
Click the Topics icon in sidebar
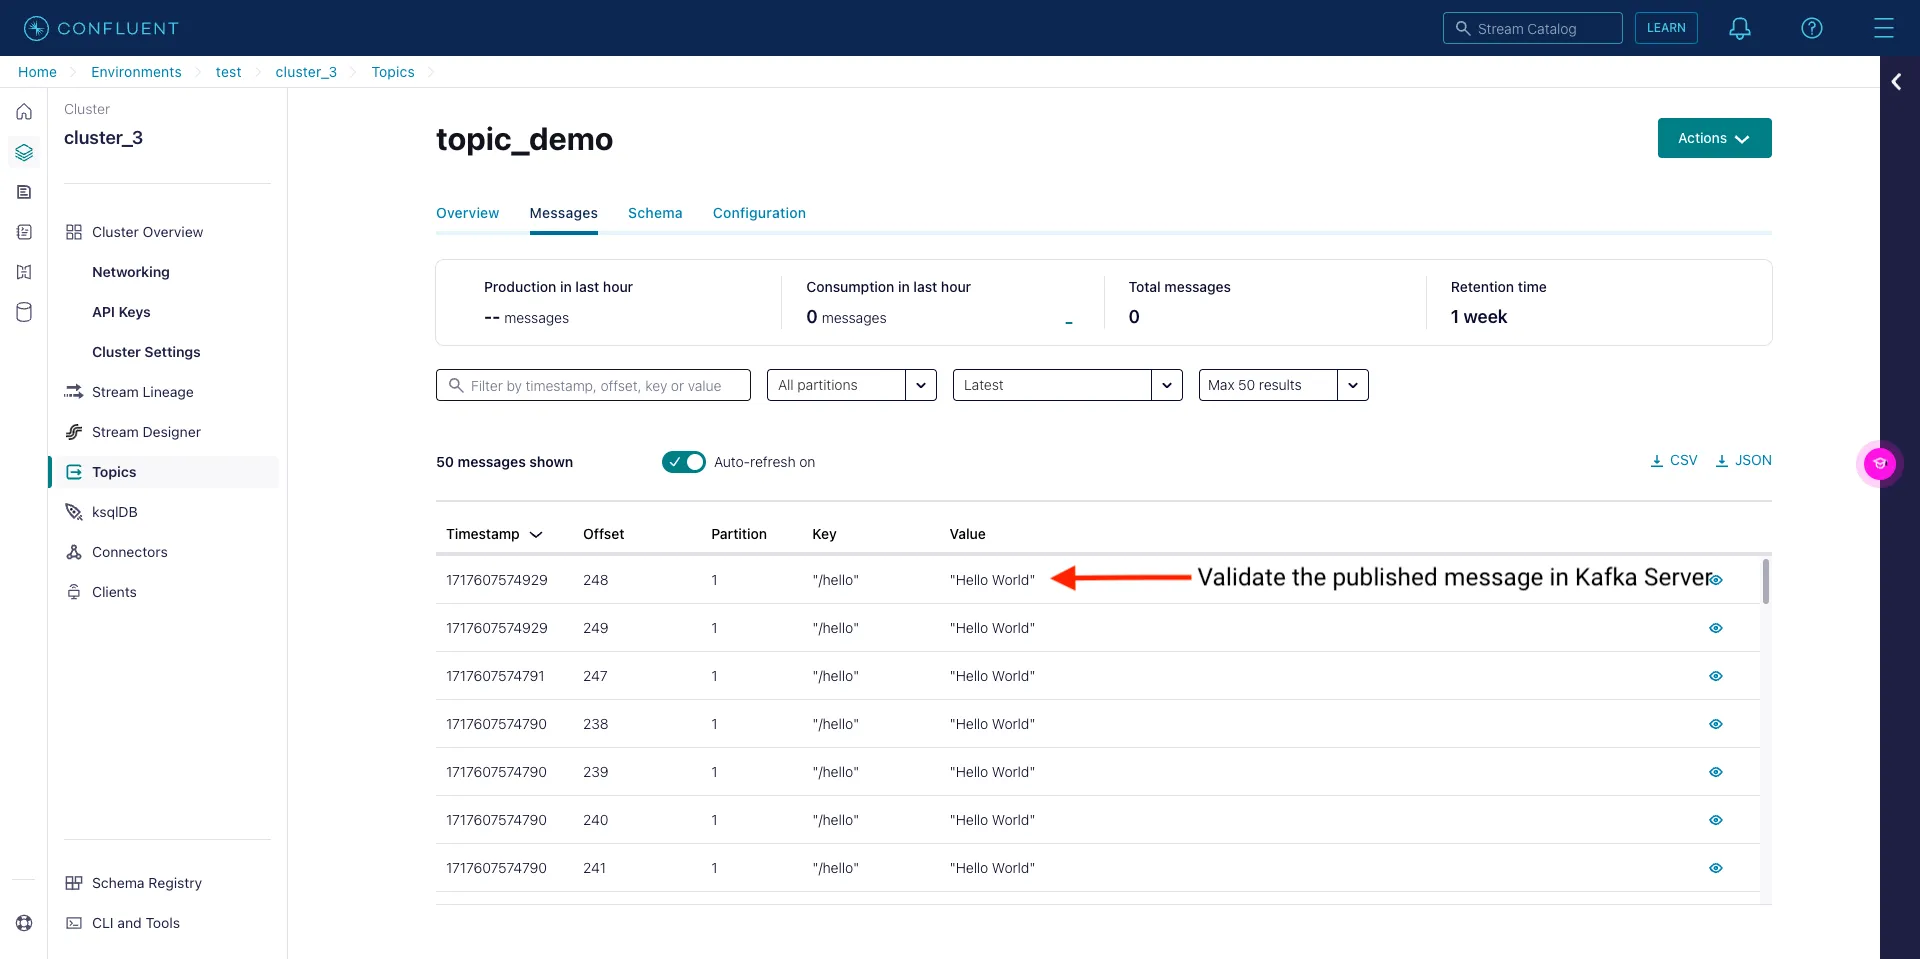(x=74, y=472)
